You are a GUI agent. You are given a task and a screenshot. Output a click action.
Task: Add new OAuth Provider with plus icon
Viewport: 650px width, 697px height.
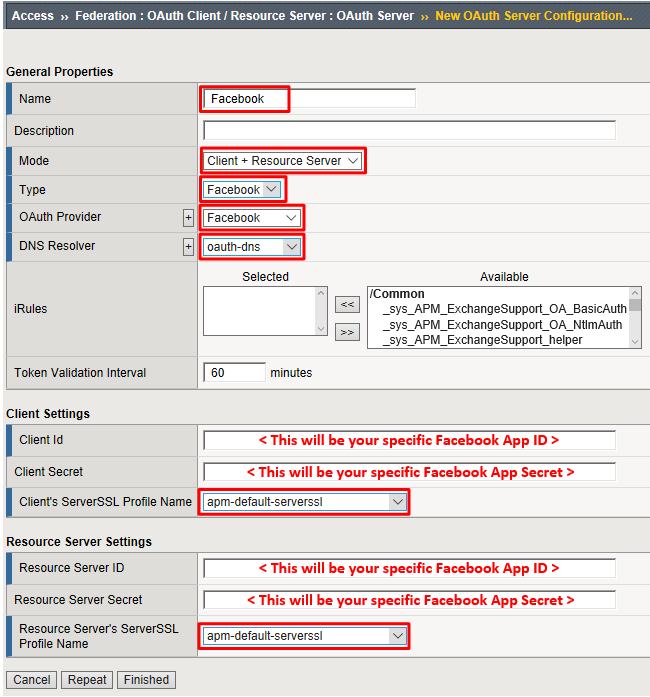coord(189,218)
